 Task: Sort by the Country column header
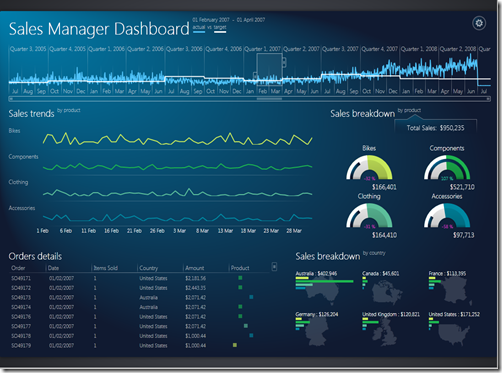click(148, 268)
